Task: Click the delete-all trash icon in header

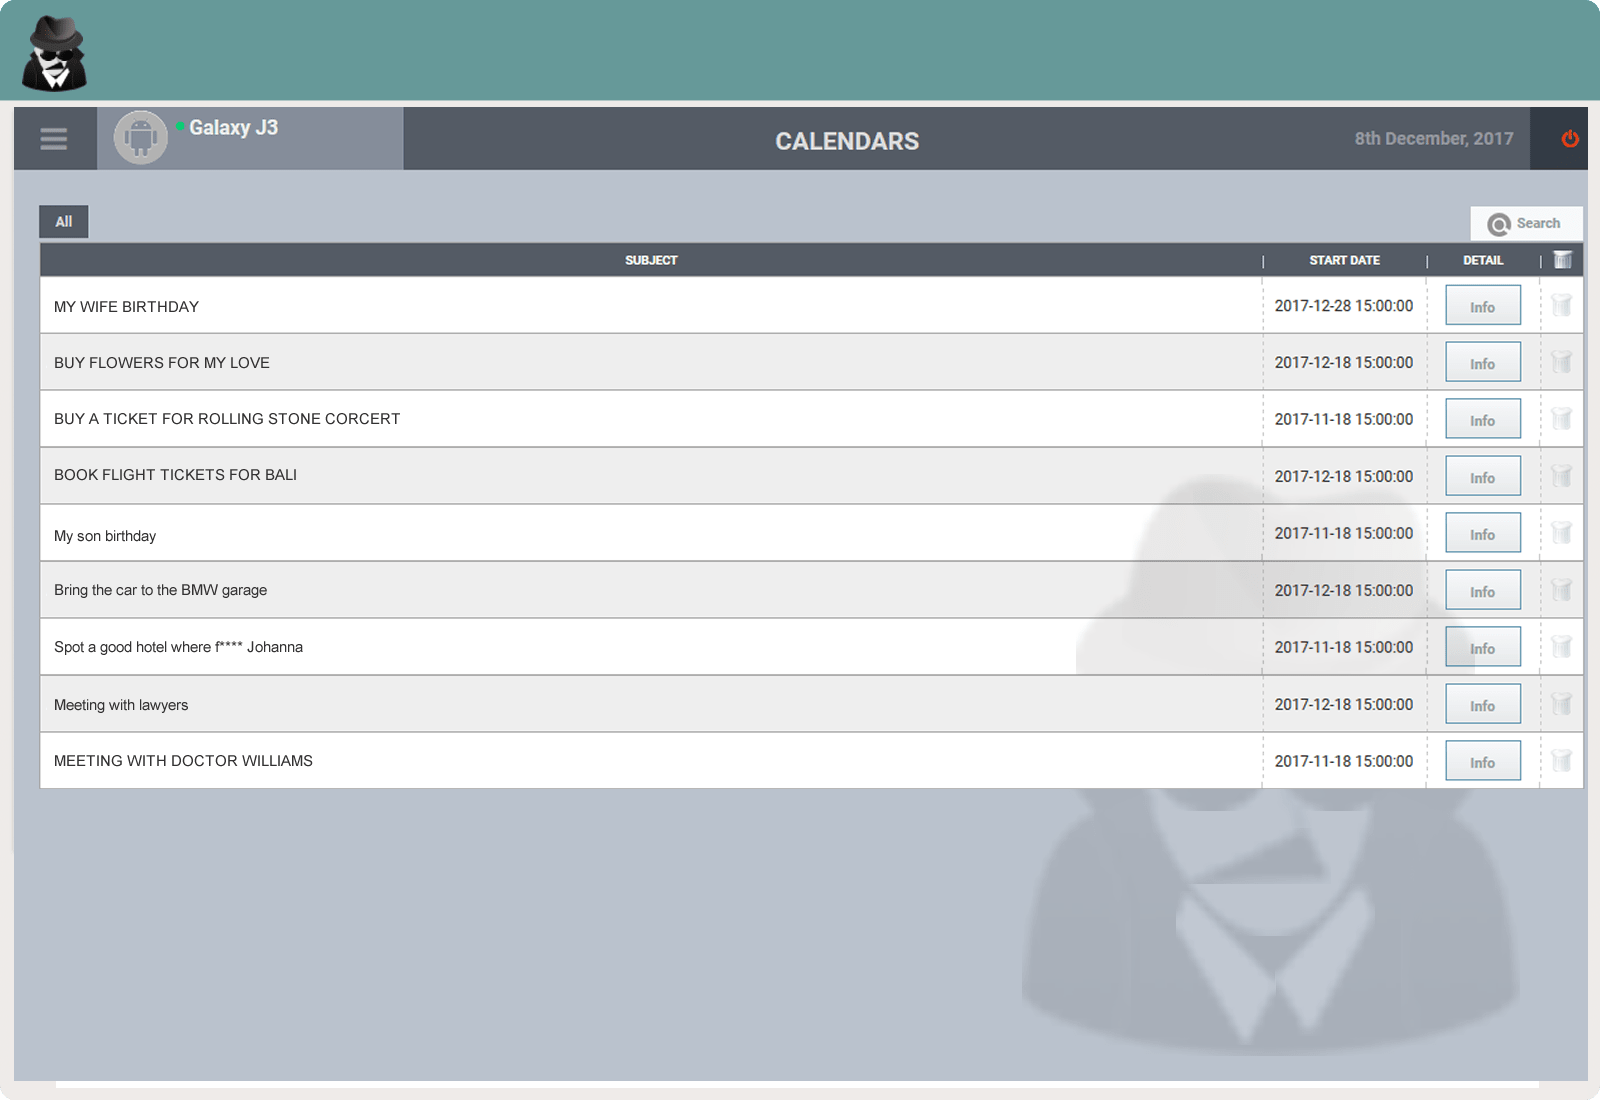Action: (x=1562, y=260)
